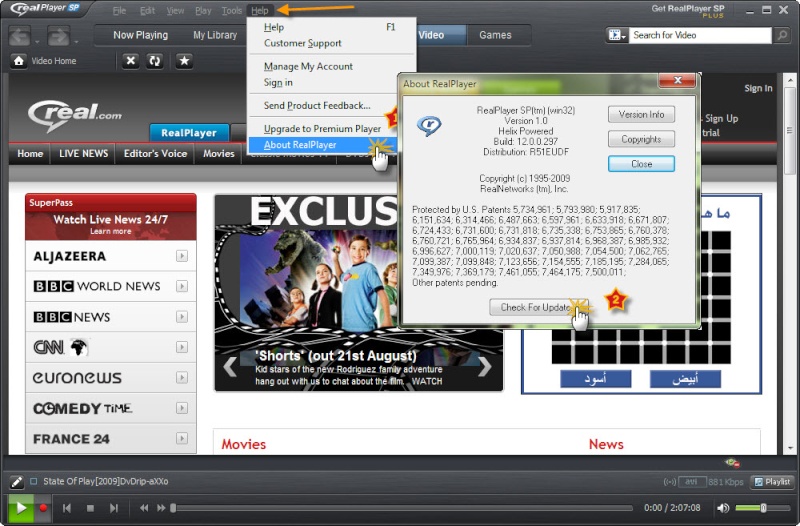The image size is (800, 526).
Task: Click in the Search for Video field
Action: point(700,35)
